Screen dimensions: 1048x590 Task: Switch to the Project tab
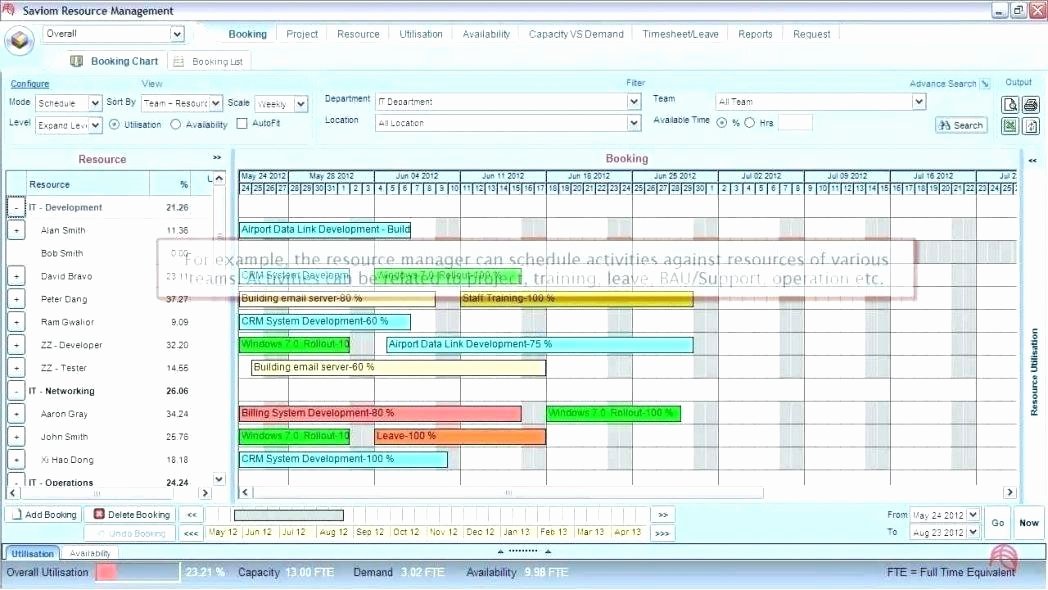coord(302,34)
